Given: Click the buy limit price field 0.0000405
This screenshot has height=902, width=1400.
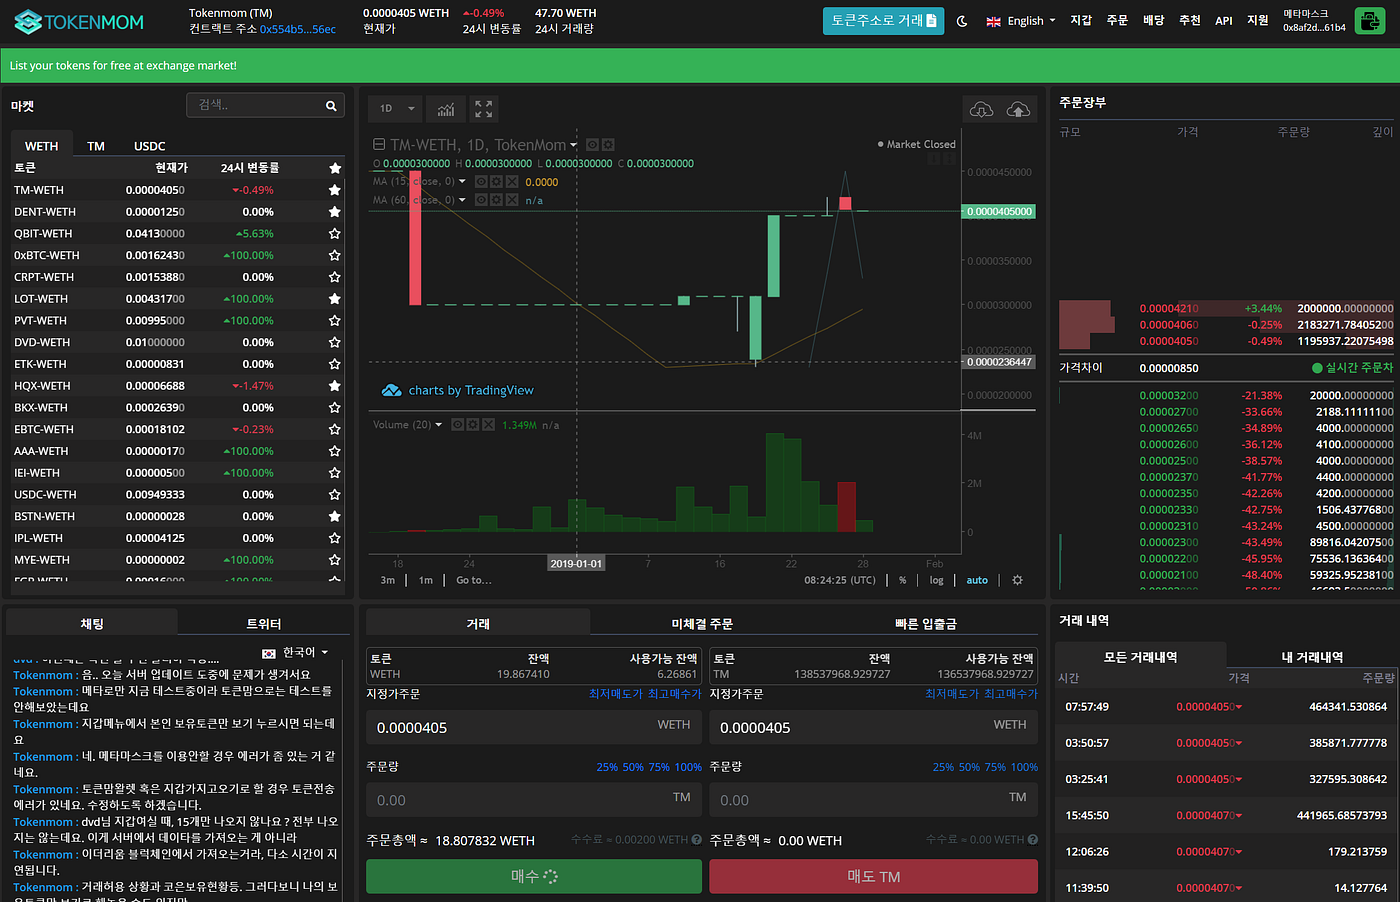Looking at the screenshot, I should tap(534, 727).
